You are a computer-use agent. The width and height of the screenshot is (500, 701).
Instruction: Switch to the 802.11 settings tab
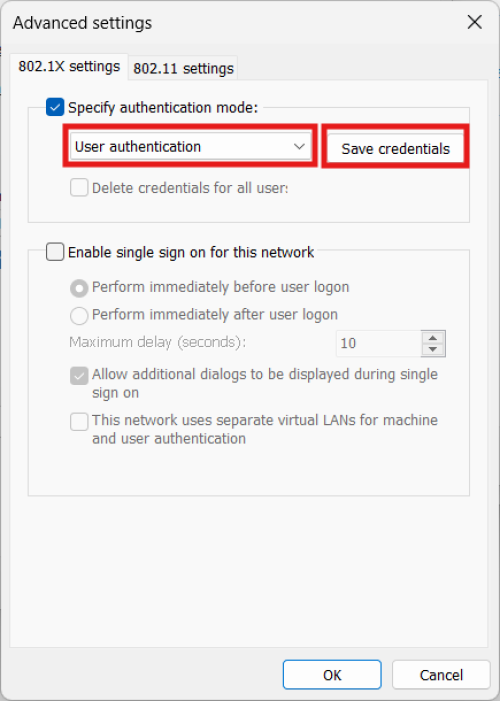pyautogui.click(x=183, y=68)
